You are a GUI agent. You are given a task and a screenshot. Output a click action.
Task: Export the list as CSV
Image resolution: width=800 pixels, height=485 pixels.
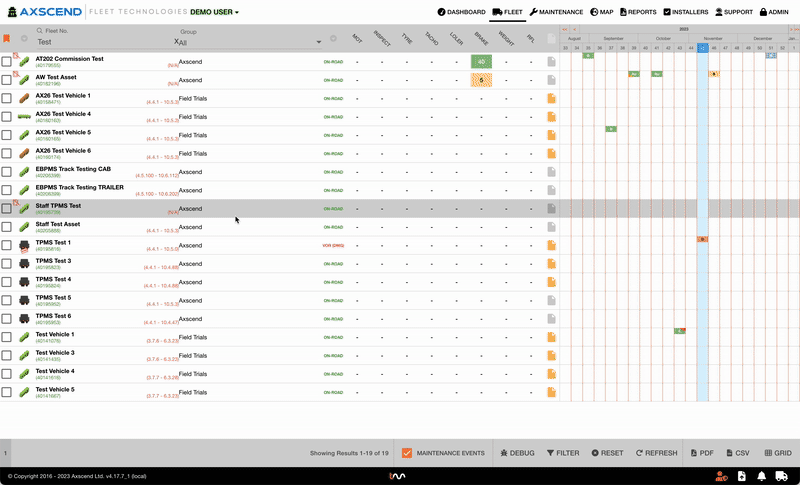(x=736, y=453)
